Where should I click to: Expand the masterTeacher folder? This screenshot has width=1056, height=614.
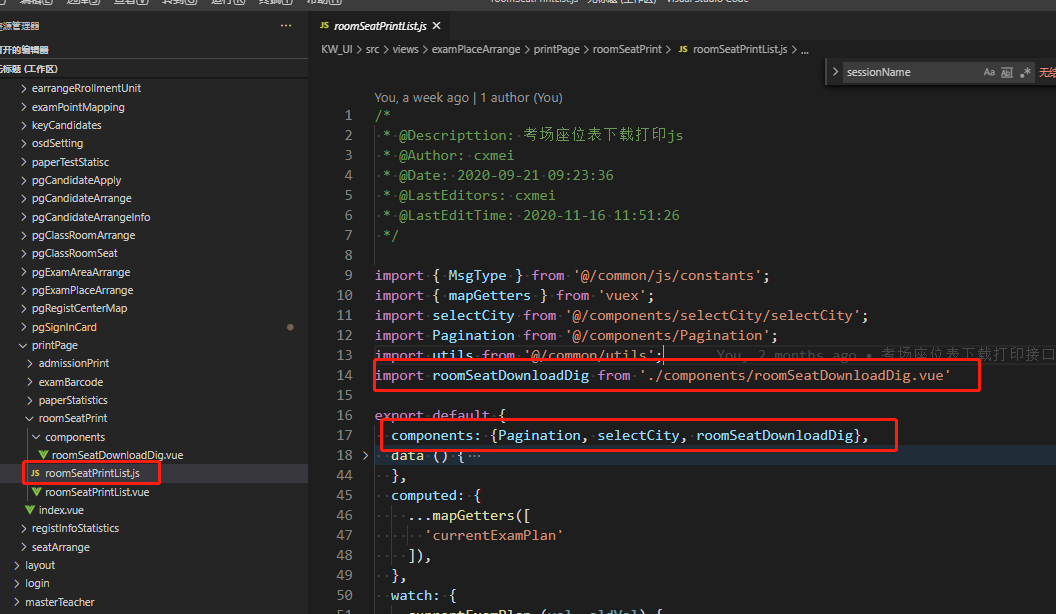coord(59,602)
